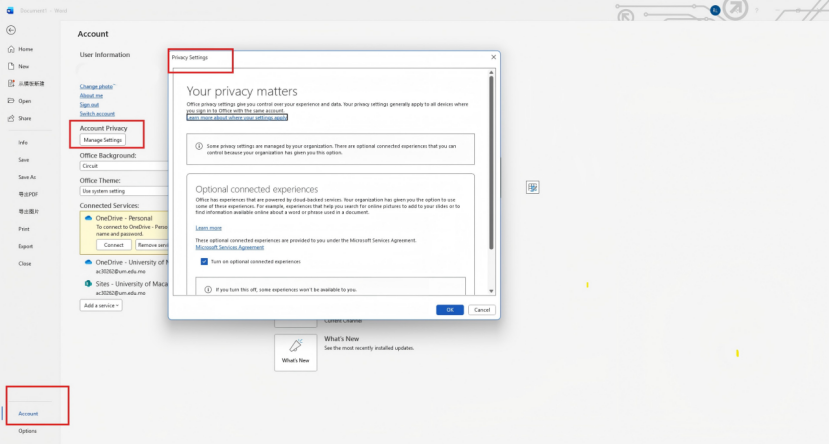Click the Privacy Settings vertical scrollbar thumb
The width and height of the screenshot is (829, 444).
491,162
